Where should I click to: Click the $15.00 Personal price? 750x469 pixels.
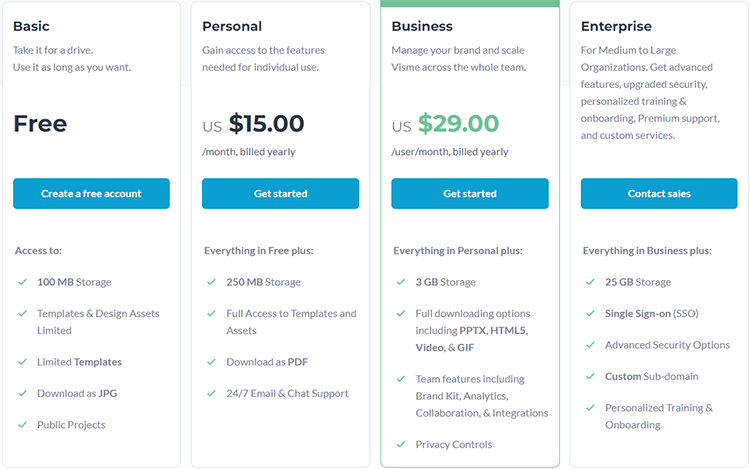[x=266, y=124]
